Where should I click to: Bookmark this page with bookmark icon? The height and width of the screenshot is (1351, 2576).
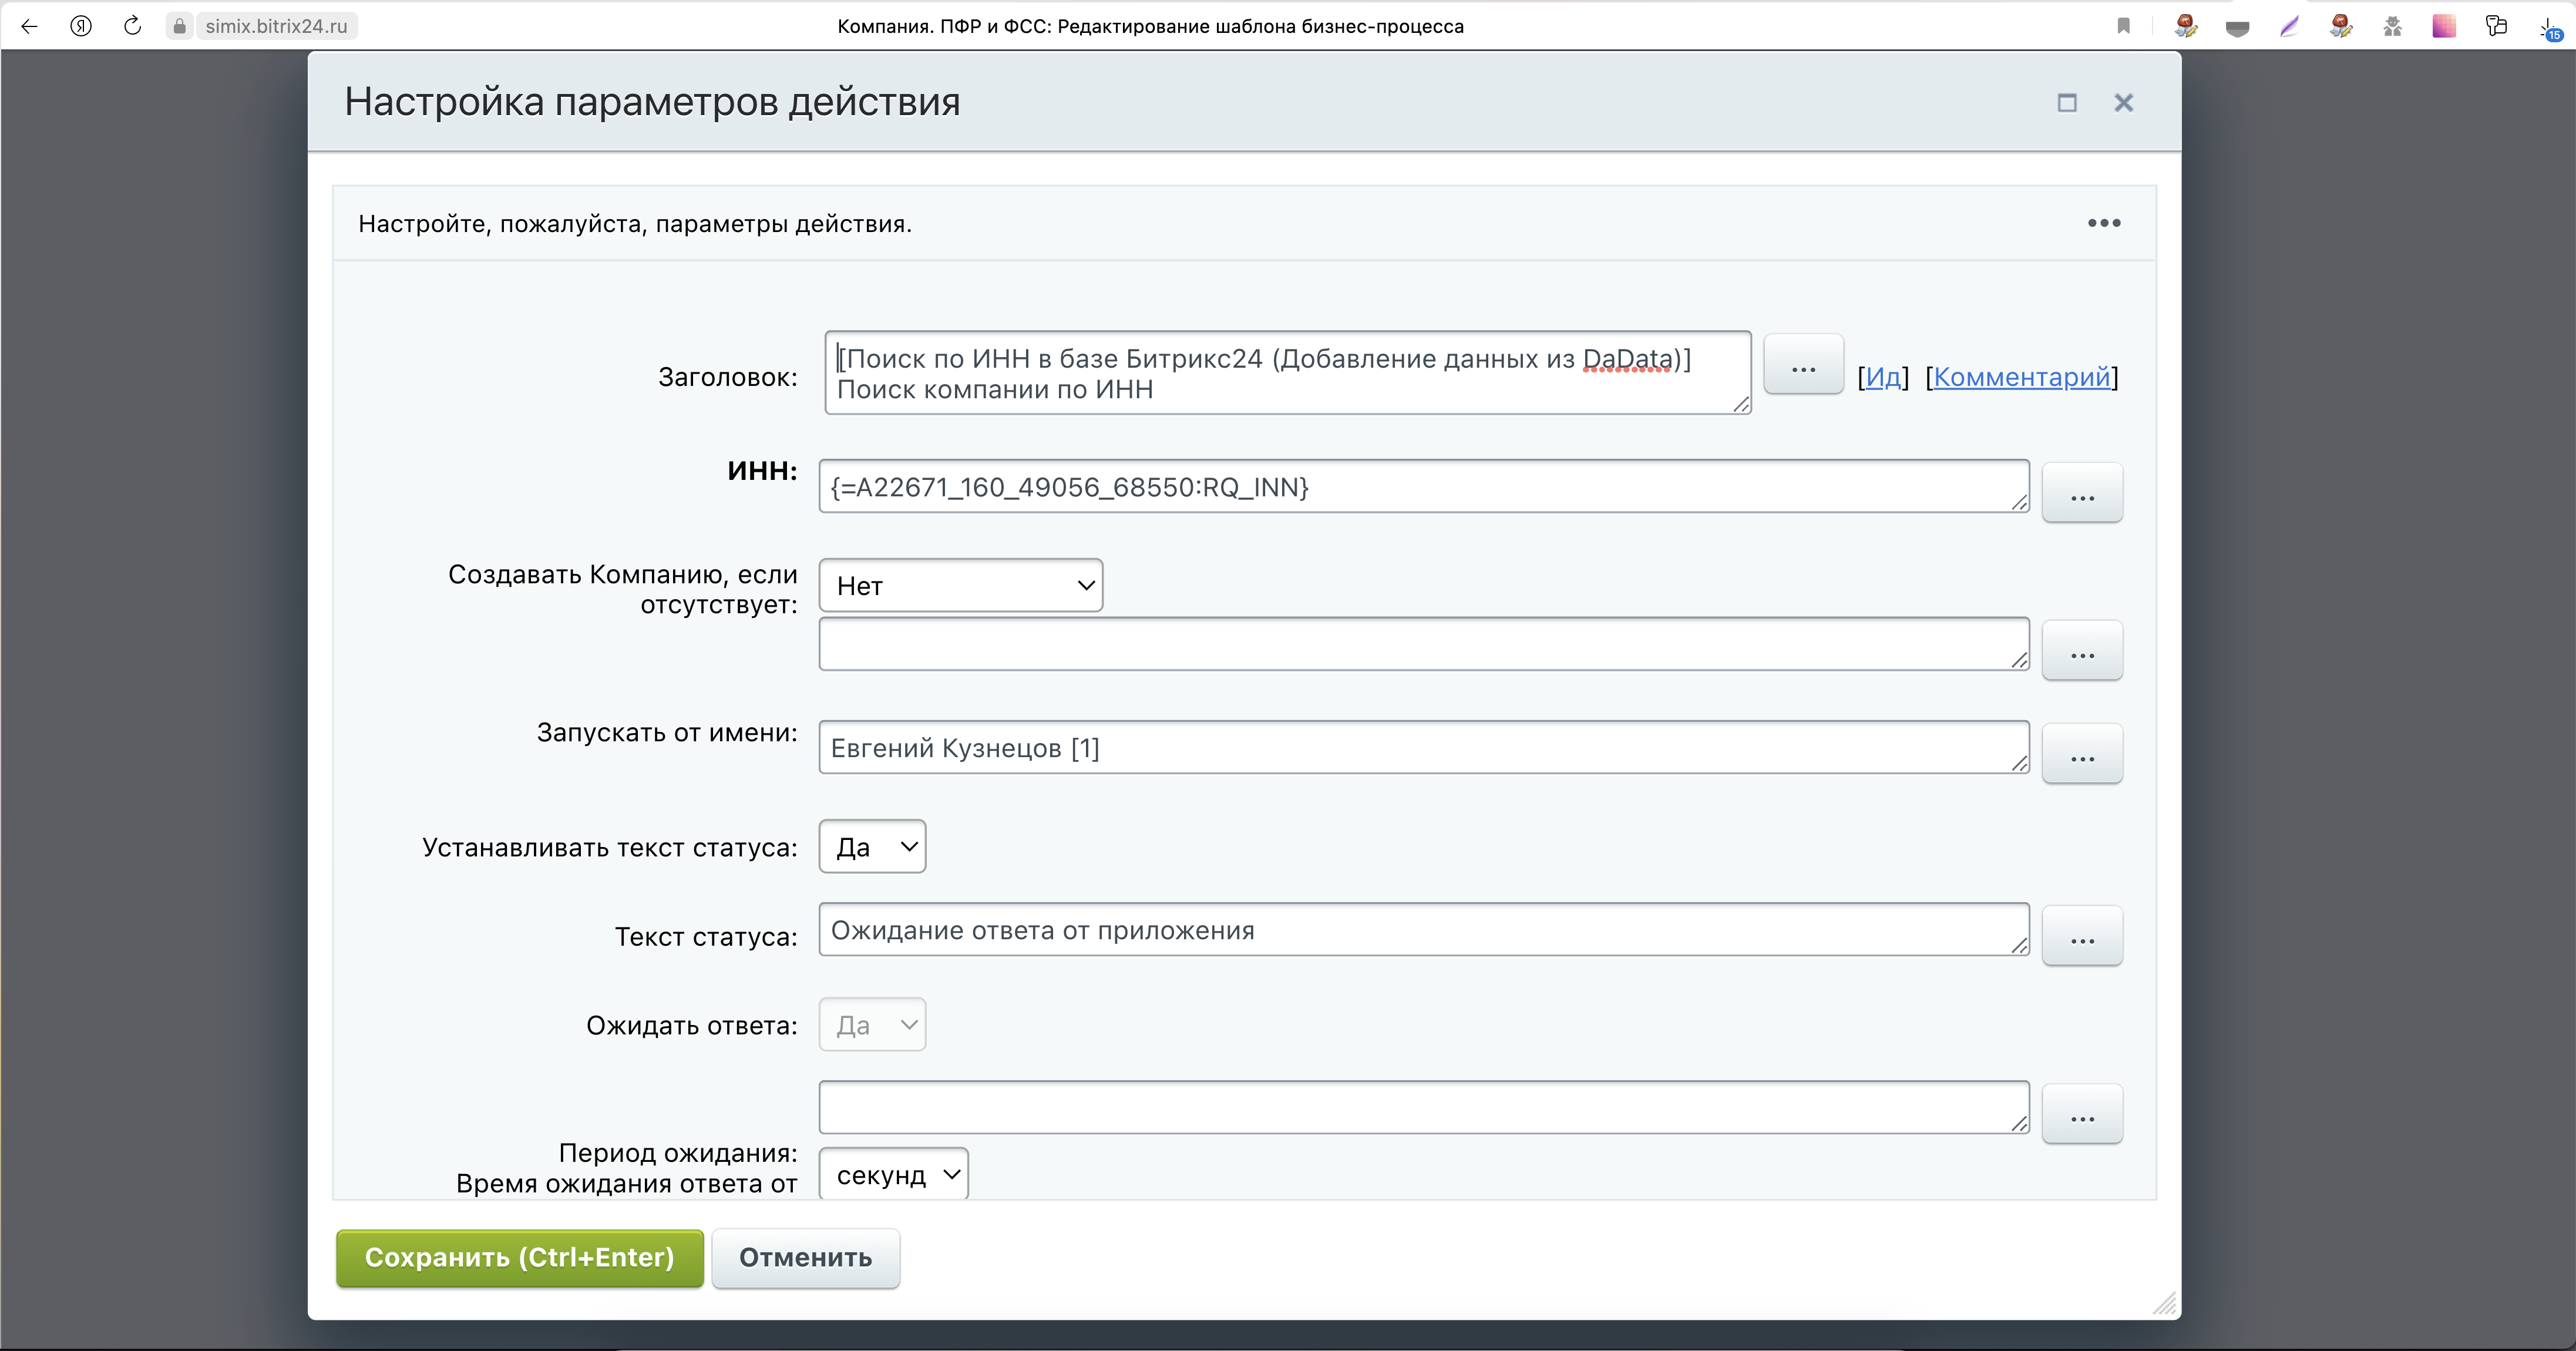click(2123, 26)
